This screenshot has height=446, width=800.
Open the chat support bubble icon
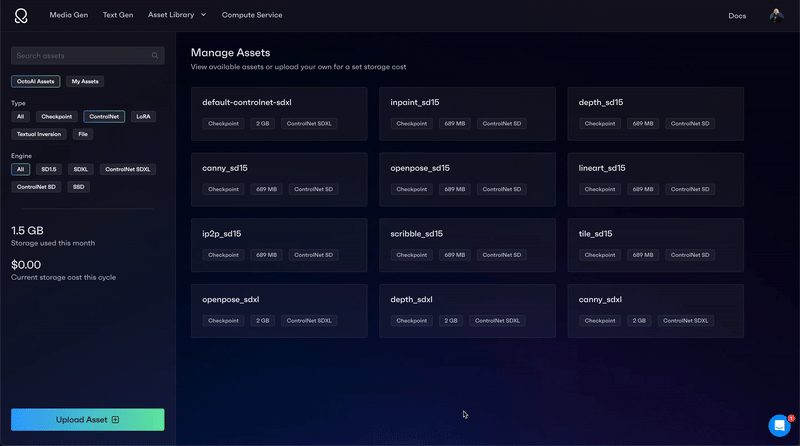(779, 425)
